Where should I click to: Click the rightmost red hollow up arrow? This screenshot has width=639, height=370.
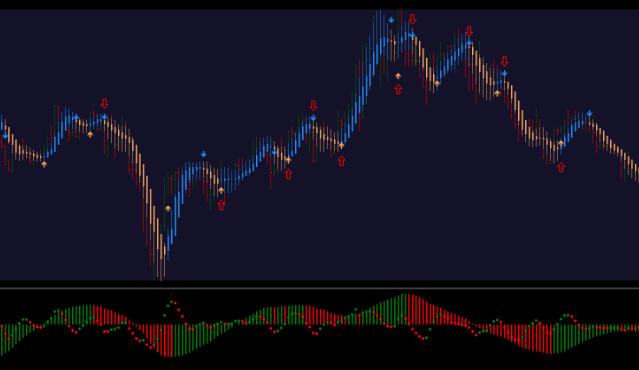(561, 167)
